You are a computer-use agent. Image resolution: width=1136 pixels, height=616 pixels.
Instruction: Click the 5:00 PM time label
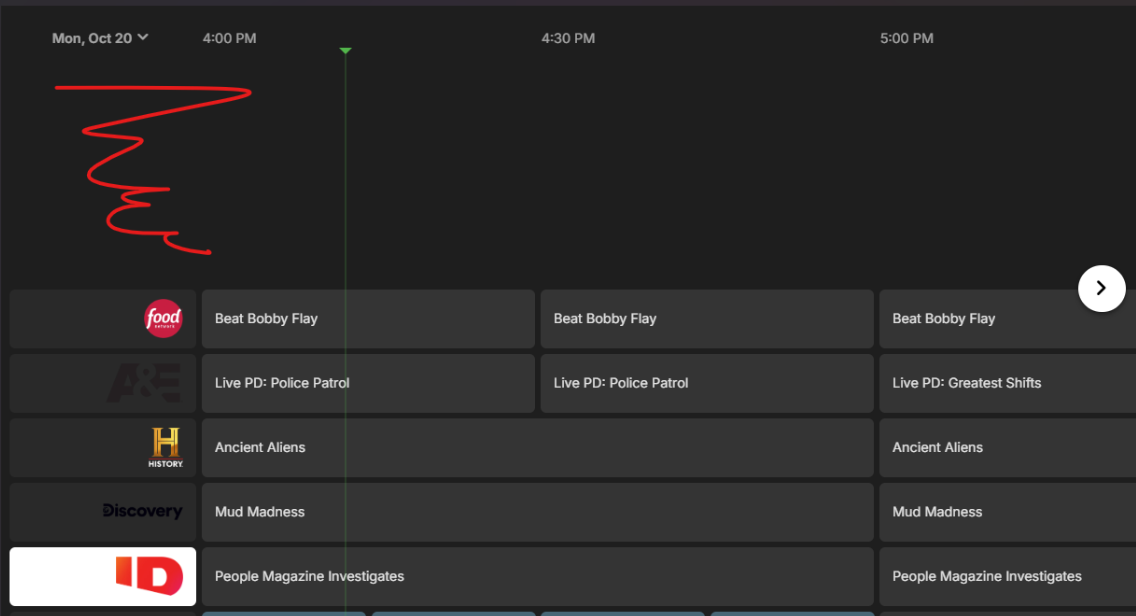pos(906,38)
